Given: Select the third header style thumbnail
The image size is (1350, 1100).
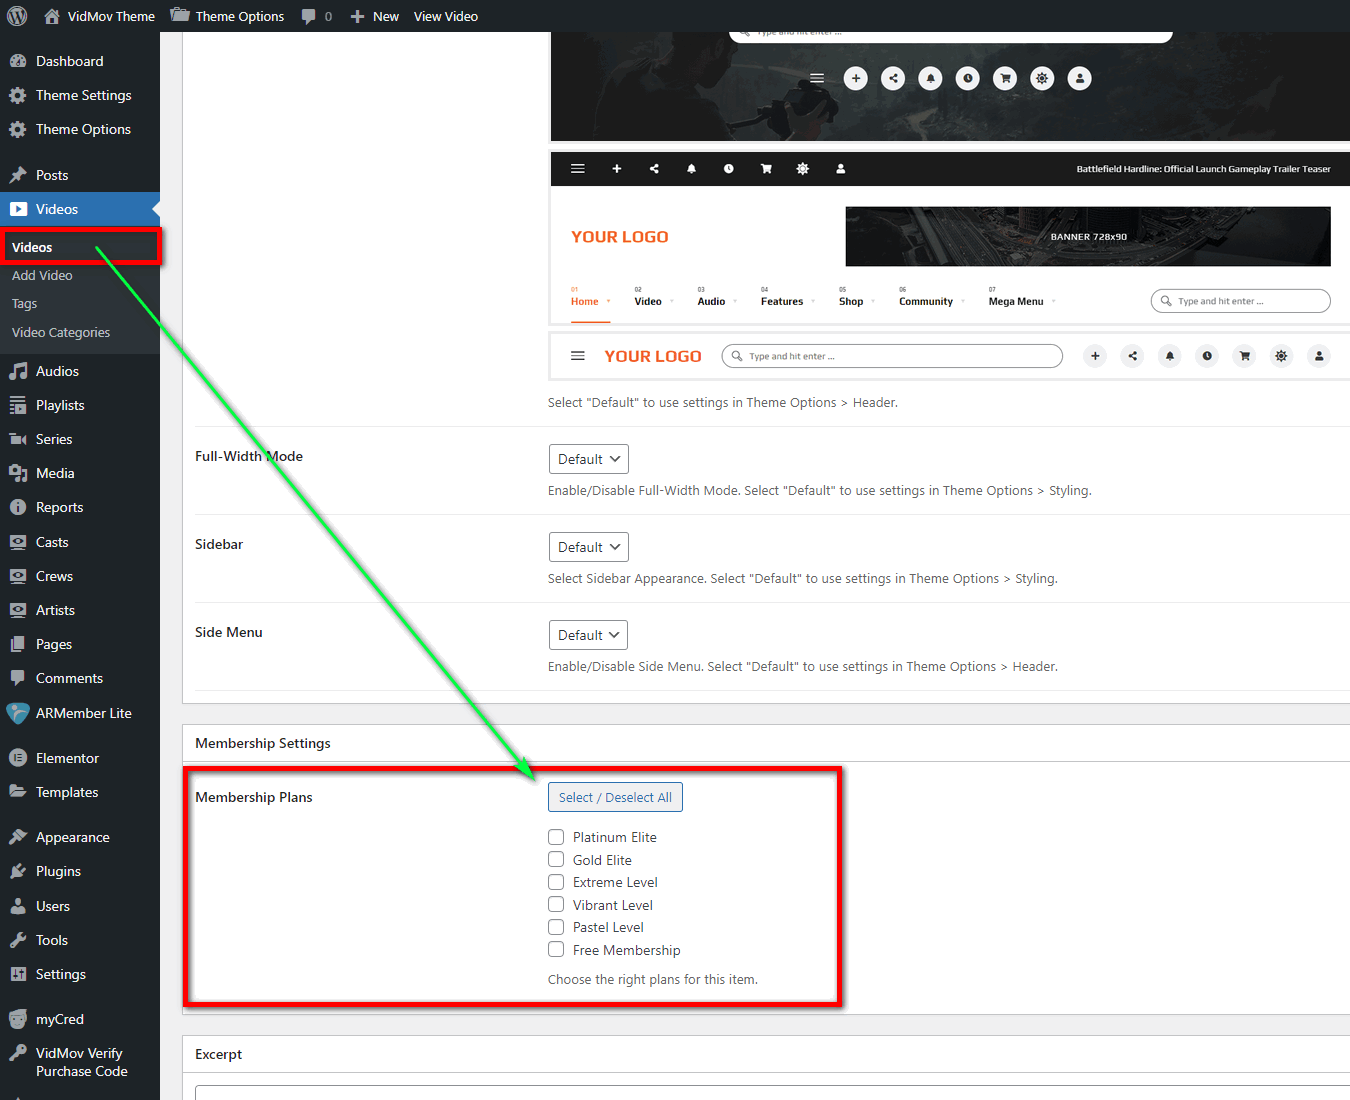Looking at the screenshot, I should [948, 356].
